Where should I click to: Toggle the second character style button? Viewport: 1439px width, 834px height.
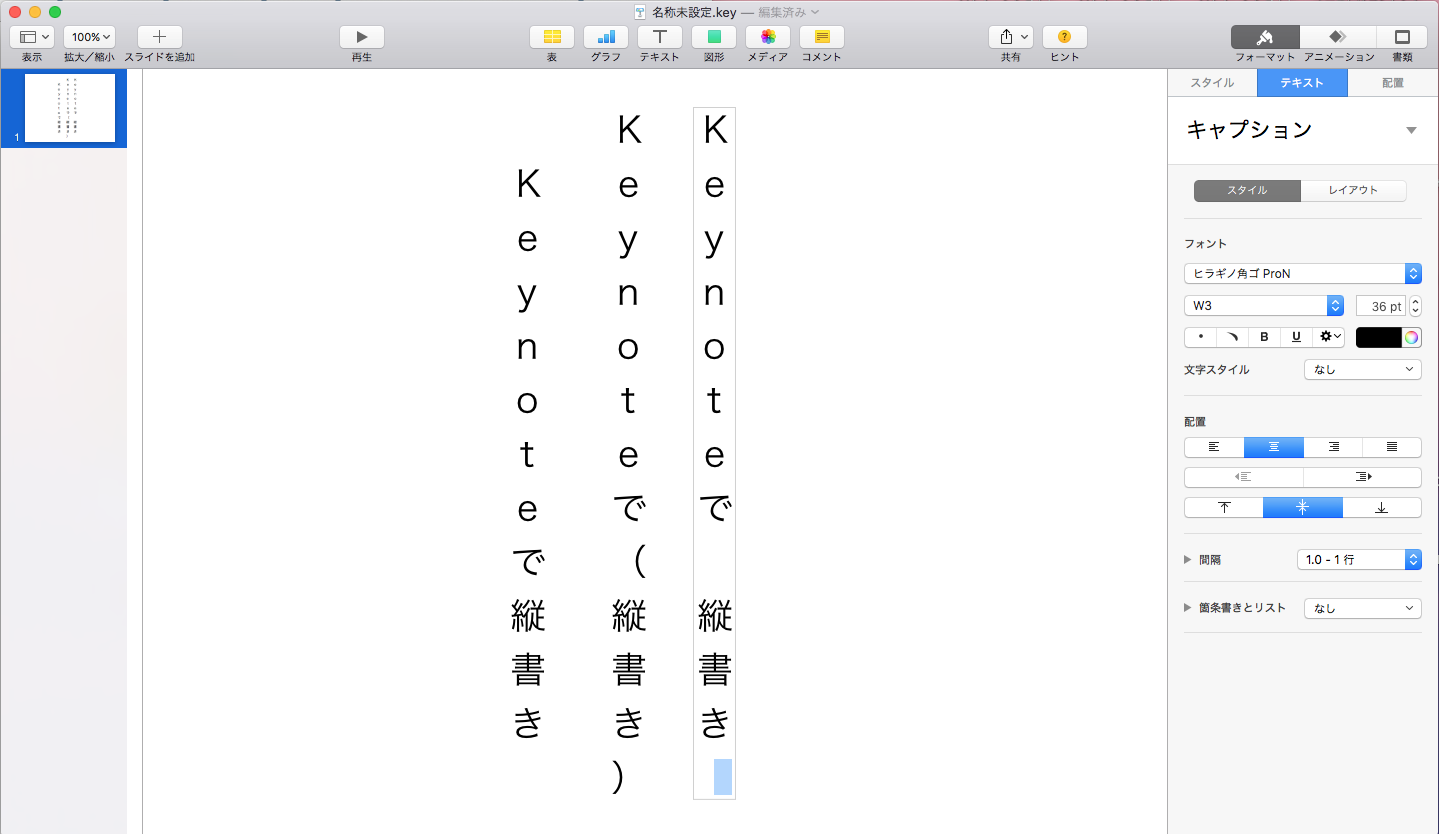tap(1232, 337)
